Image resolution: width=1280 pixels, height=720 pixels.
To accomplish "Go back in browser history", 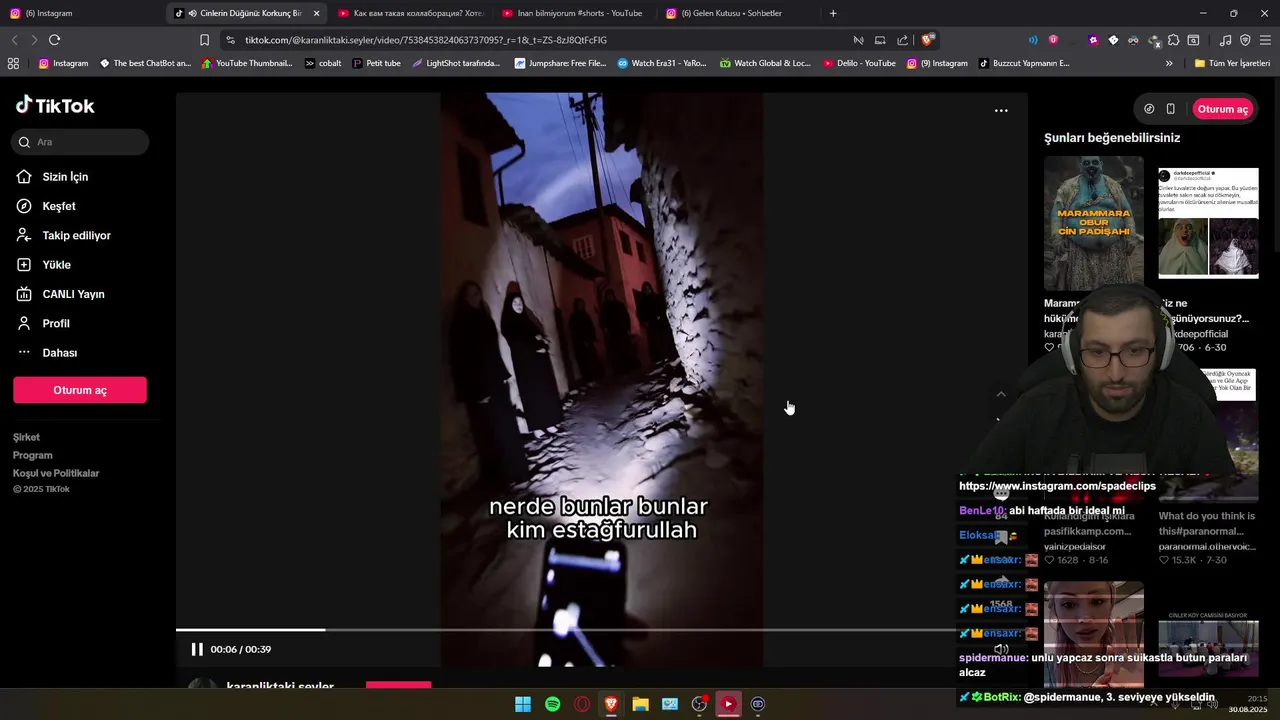I will (x=14, y=40).
